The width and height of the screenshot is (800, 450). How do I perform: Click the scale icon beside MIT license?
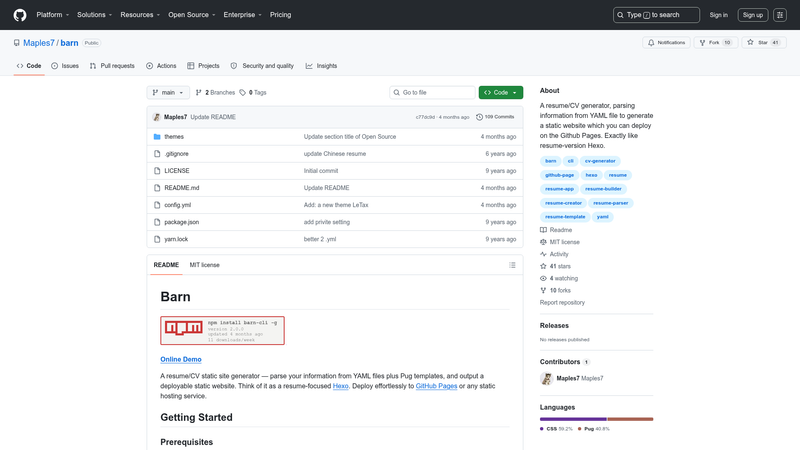(543, 242)
